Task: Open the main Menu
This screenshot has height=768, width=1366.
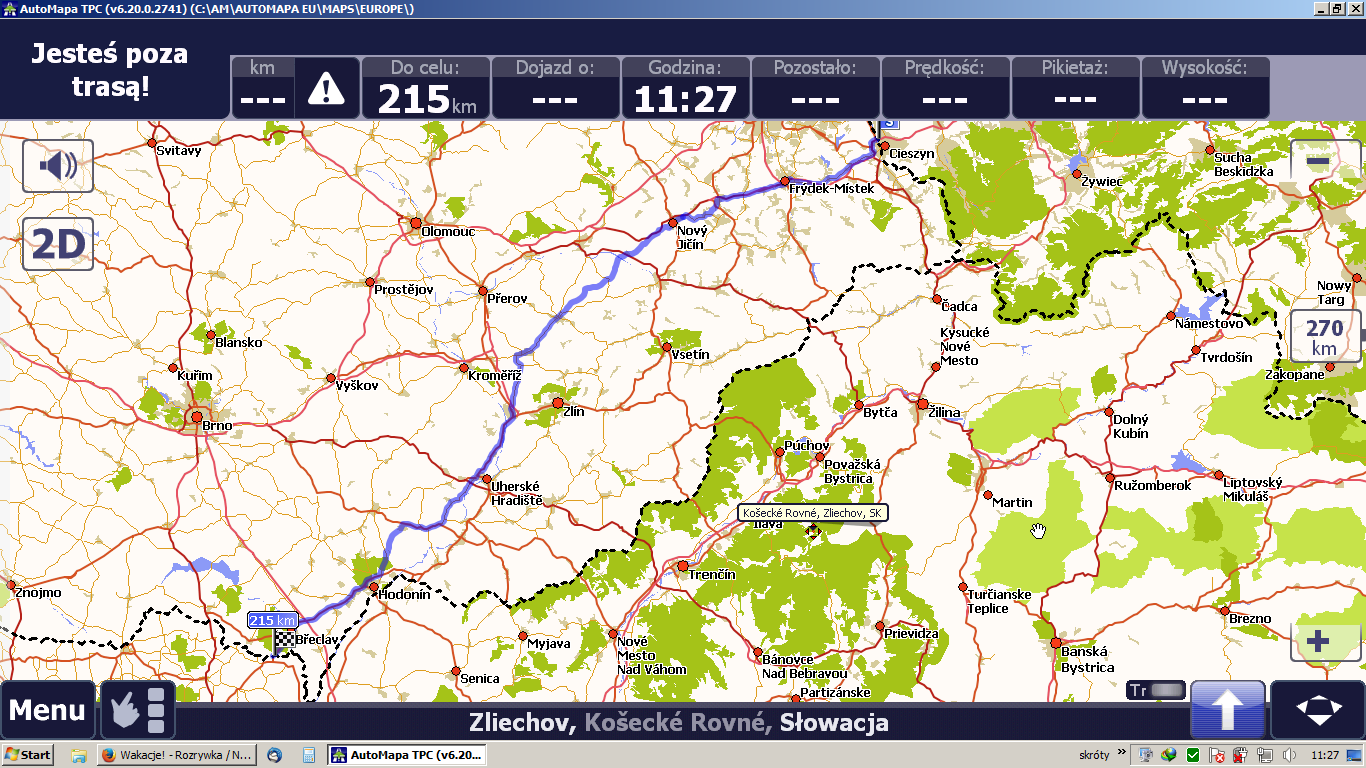Action: 47,710
